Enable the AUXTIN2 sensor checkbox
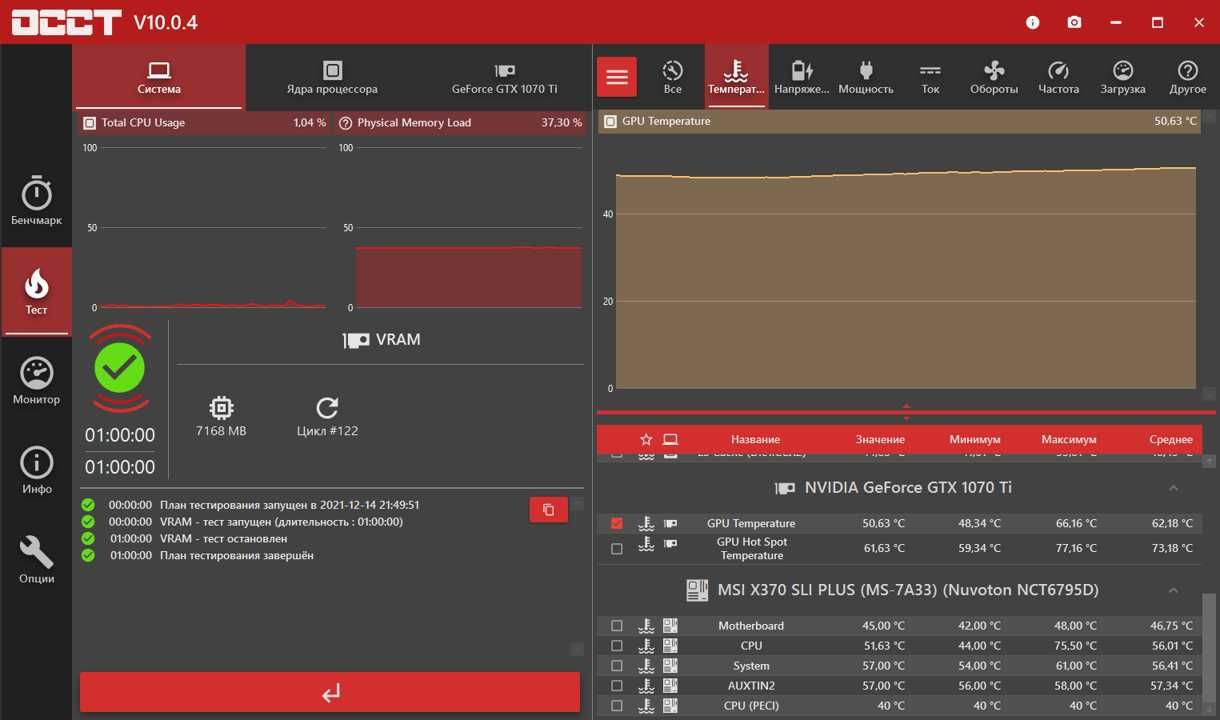This screenshot has height=720, width=1220. coord(617,686)
